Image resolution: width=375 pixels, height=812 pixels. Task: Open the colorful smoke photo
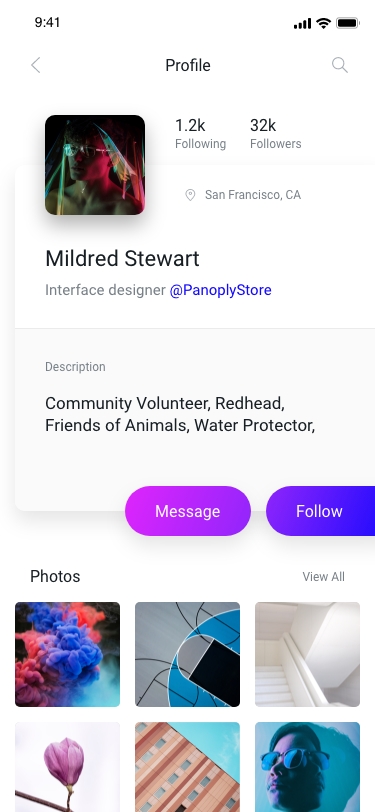(67, 654)
